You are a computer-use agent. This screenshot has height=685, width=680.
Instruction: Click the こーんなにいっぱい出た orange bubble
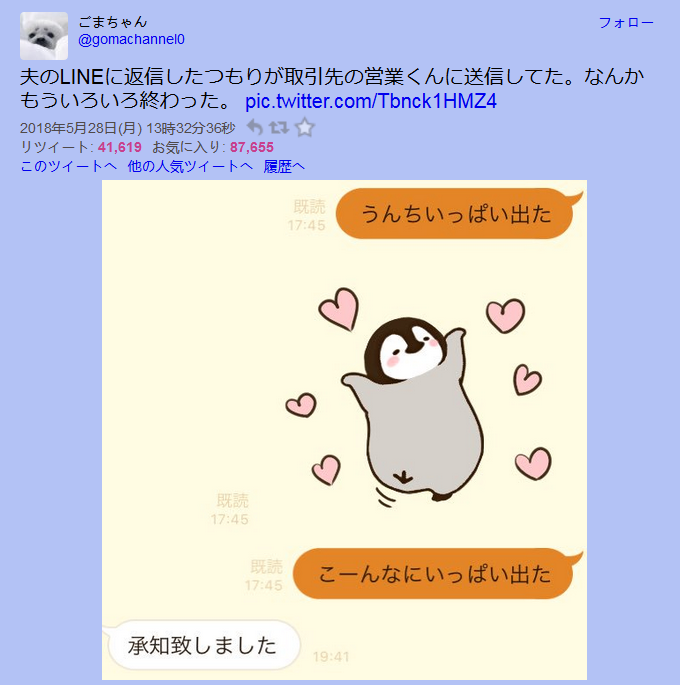coord(435,574)
